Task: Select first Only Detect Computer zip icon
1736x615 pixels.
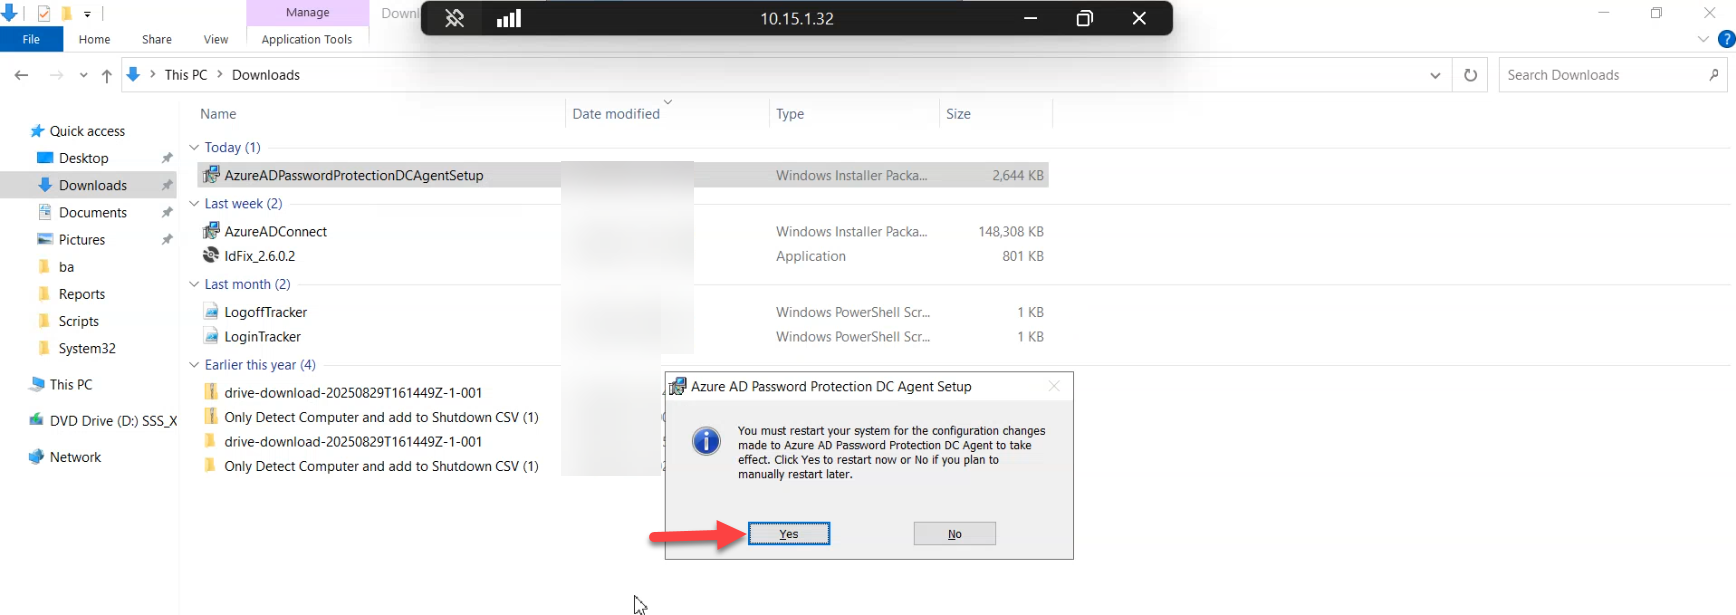Action: (x=211, y=417)
